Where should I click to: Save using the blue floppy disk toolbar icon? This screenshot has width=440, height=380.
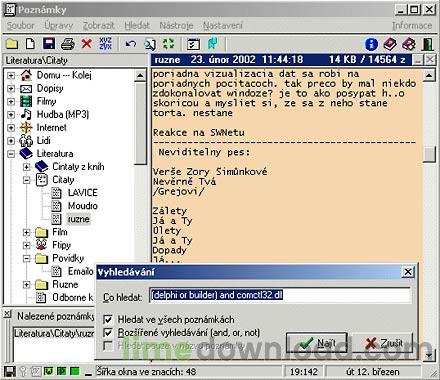49,44
